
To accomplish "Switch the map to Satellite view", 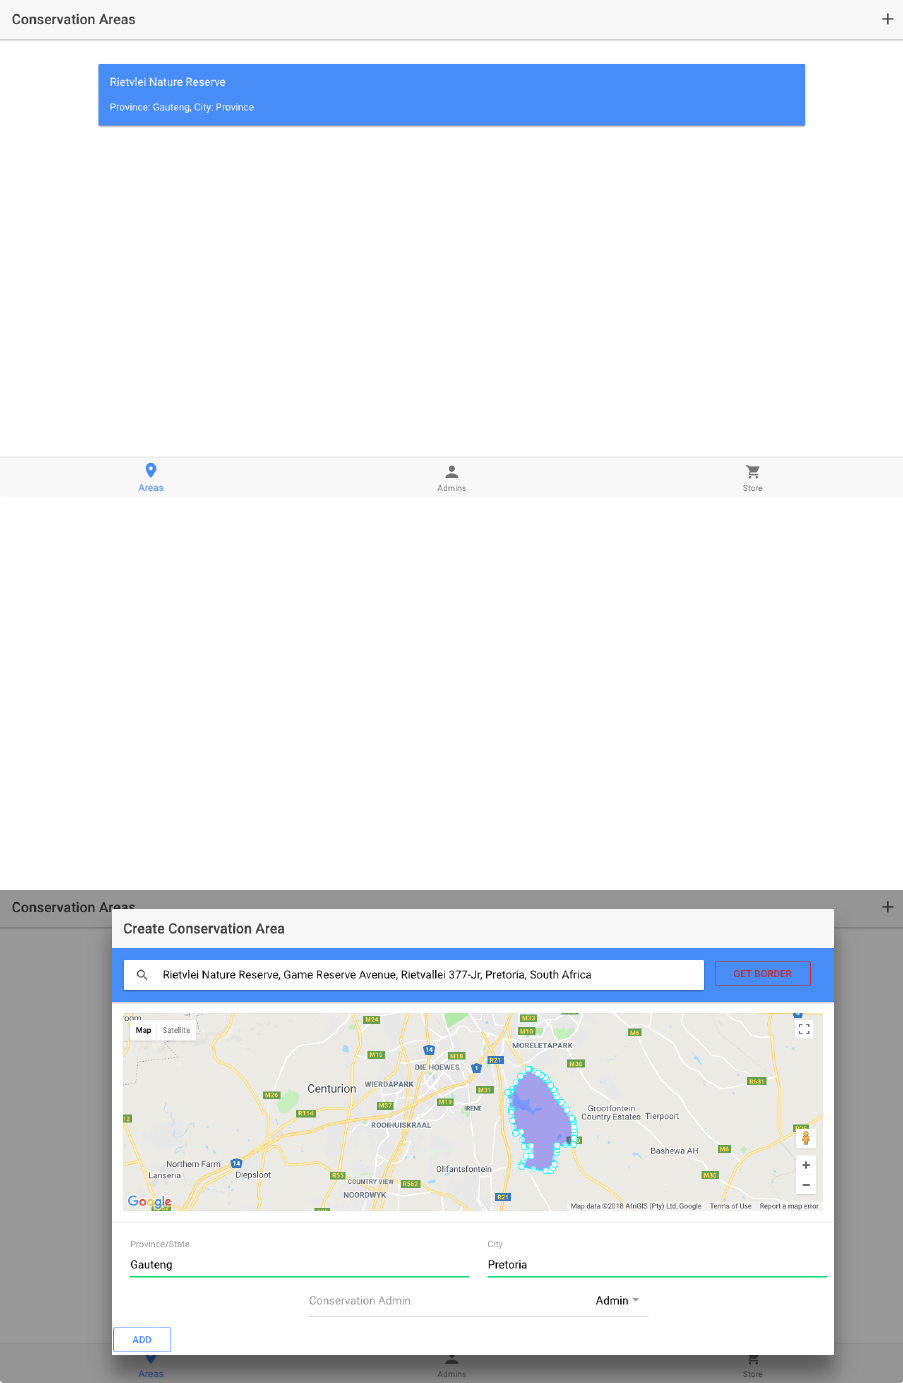I will pyautogui.click(x=177, y=1030).
